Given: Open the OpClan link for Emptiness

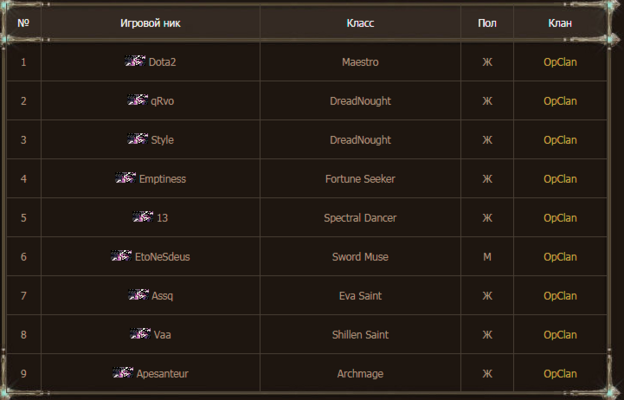Looking at the screenshot, I should click(560, 179).
